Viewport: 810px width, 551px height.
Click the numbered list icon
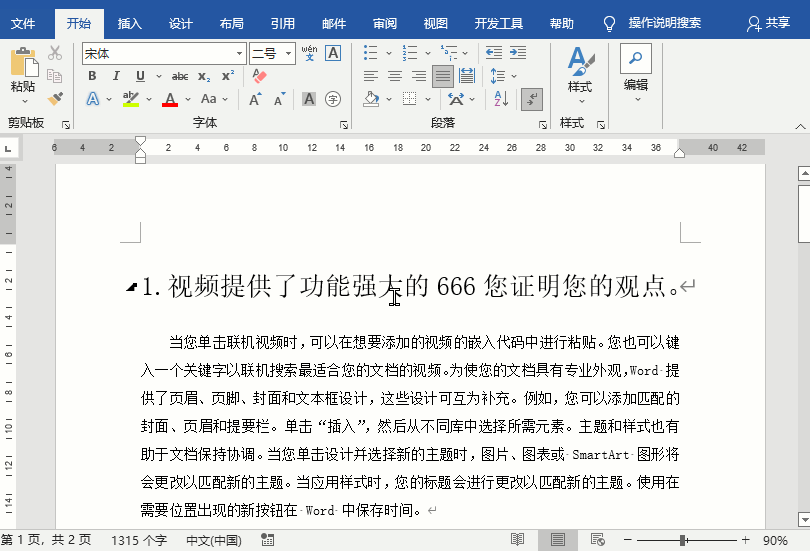410,53
